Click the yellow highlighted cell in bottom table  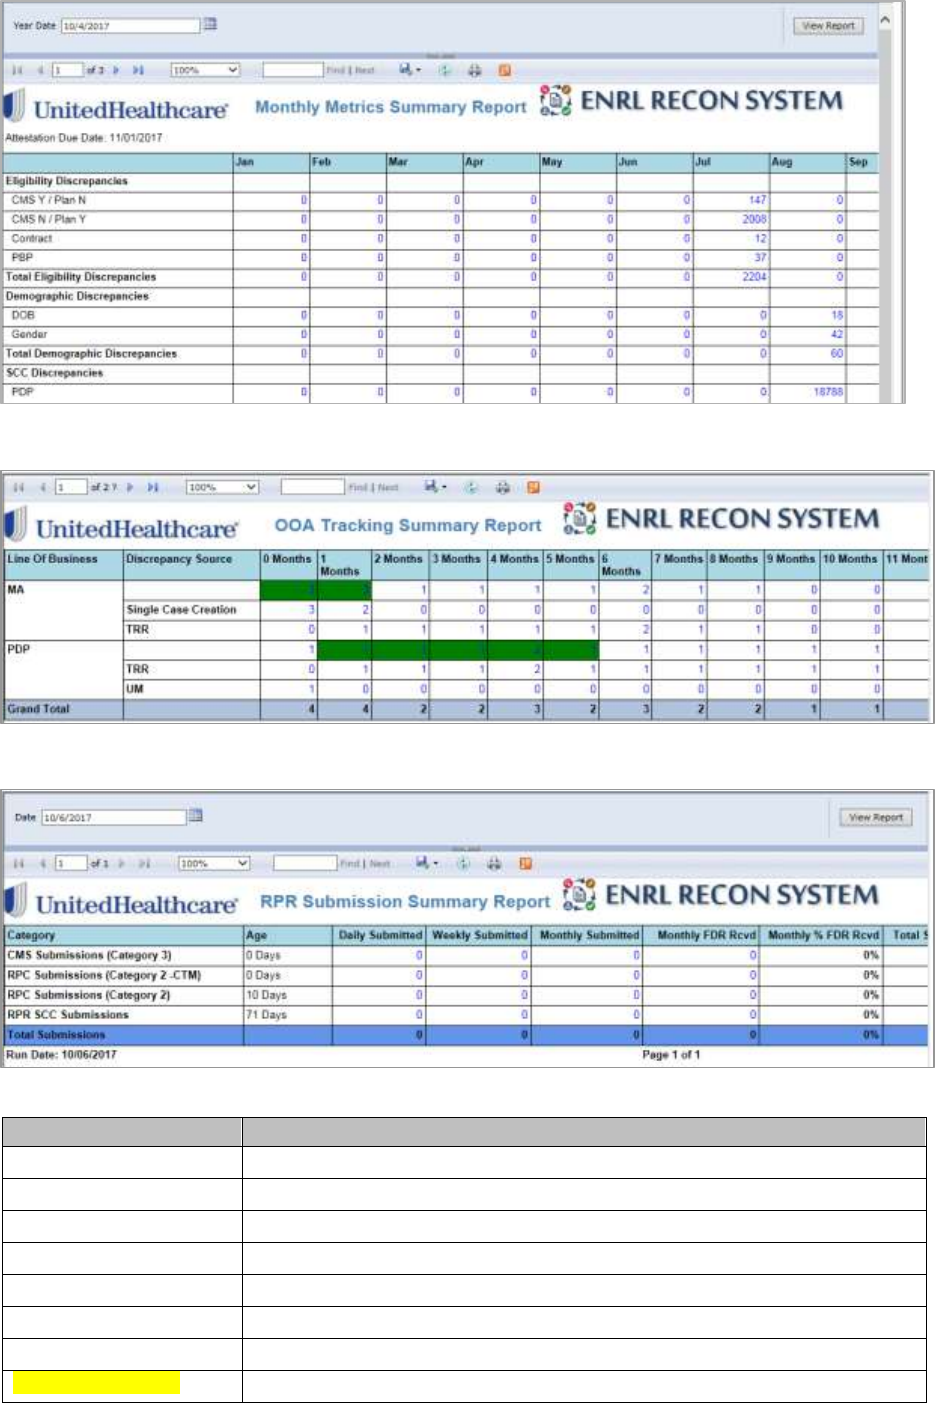[97, 1384]
